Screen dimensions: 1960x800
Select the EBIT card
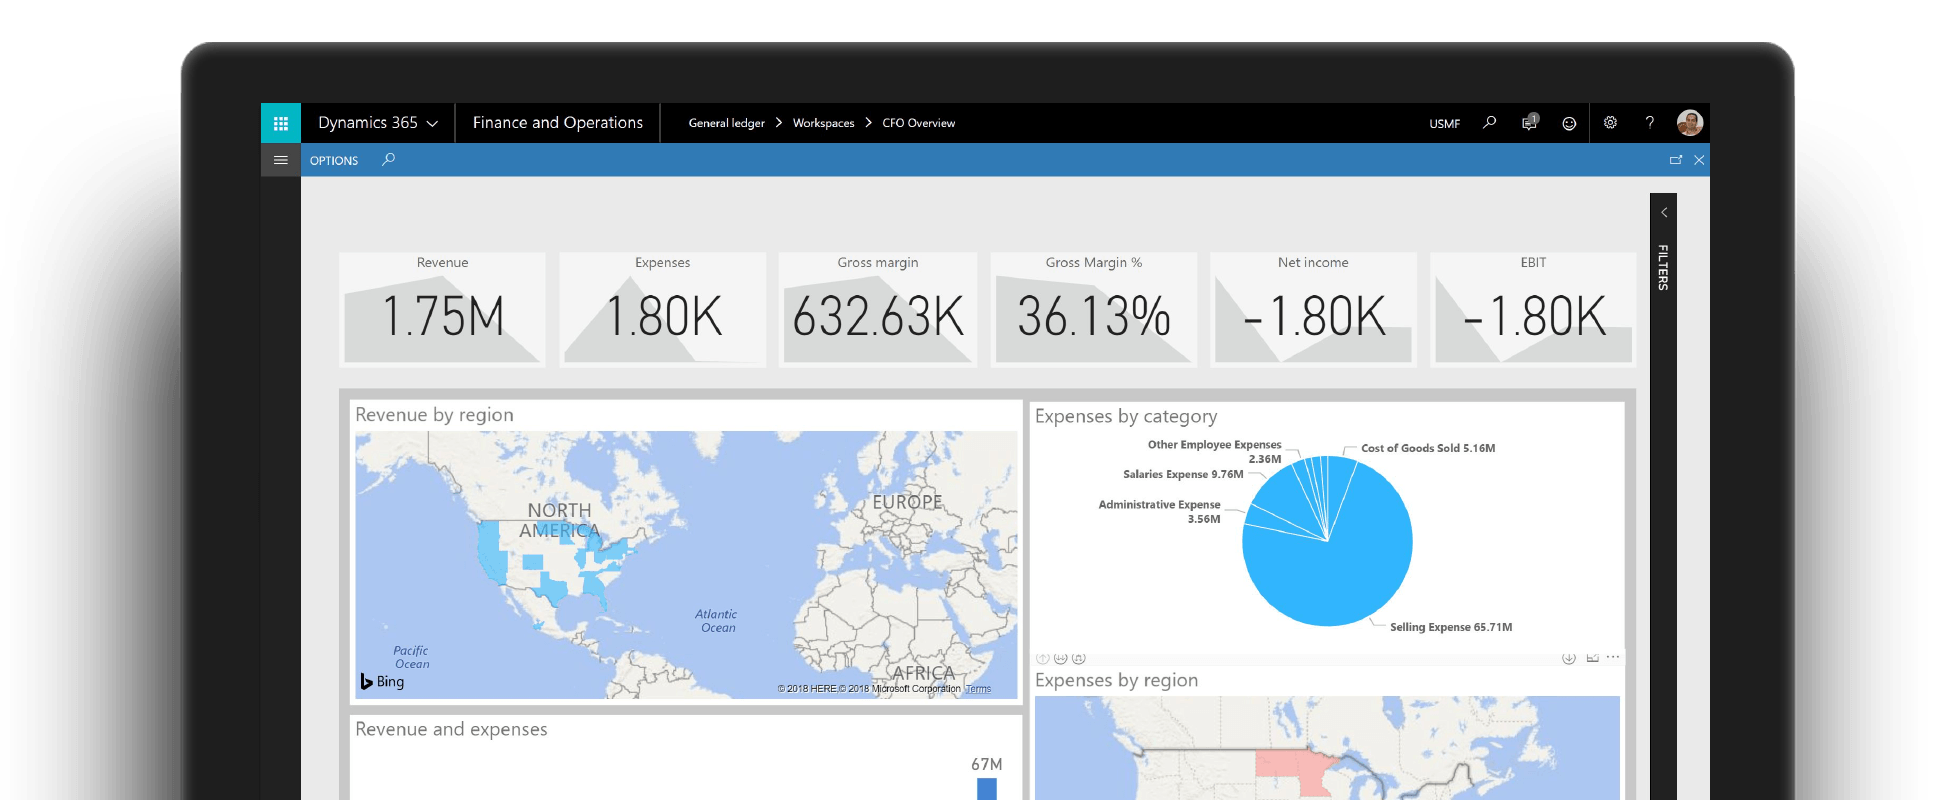pos(1533,310)
